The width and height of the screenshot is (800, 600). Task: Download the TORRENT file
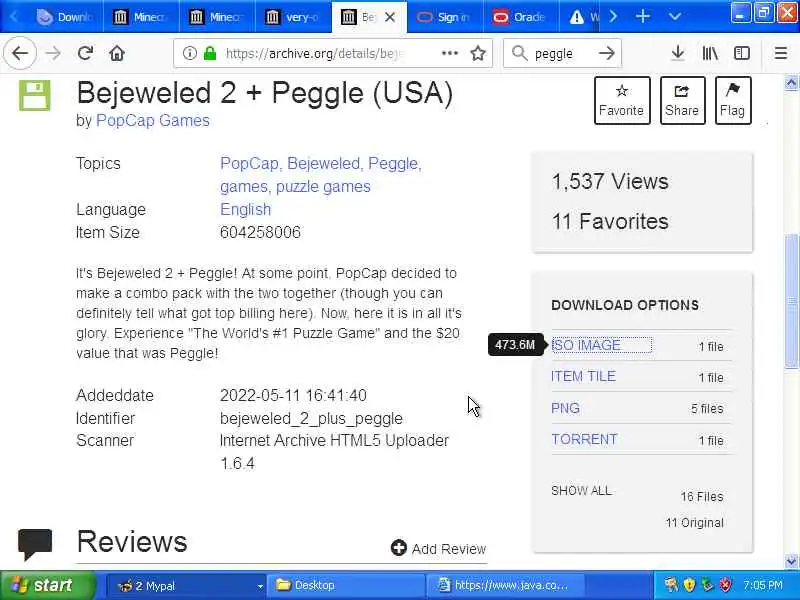(584, 439)
